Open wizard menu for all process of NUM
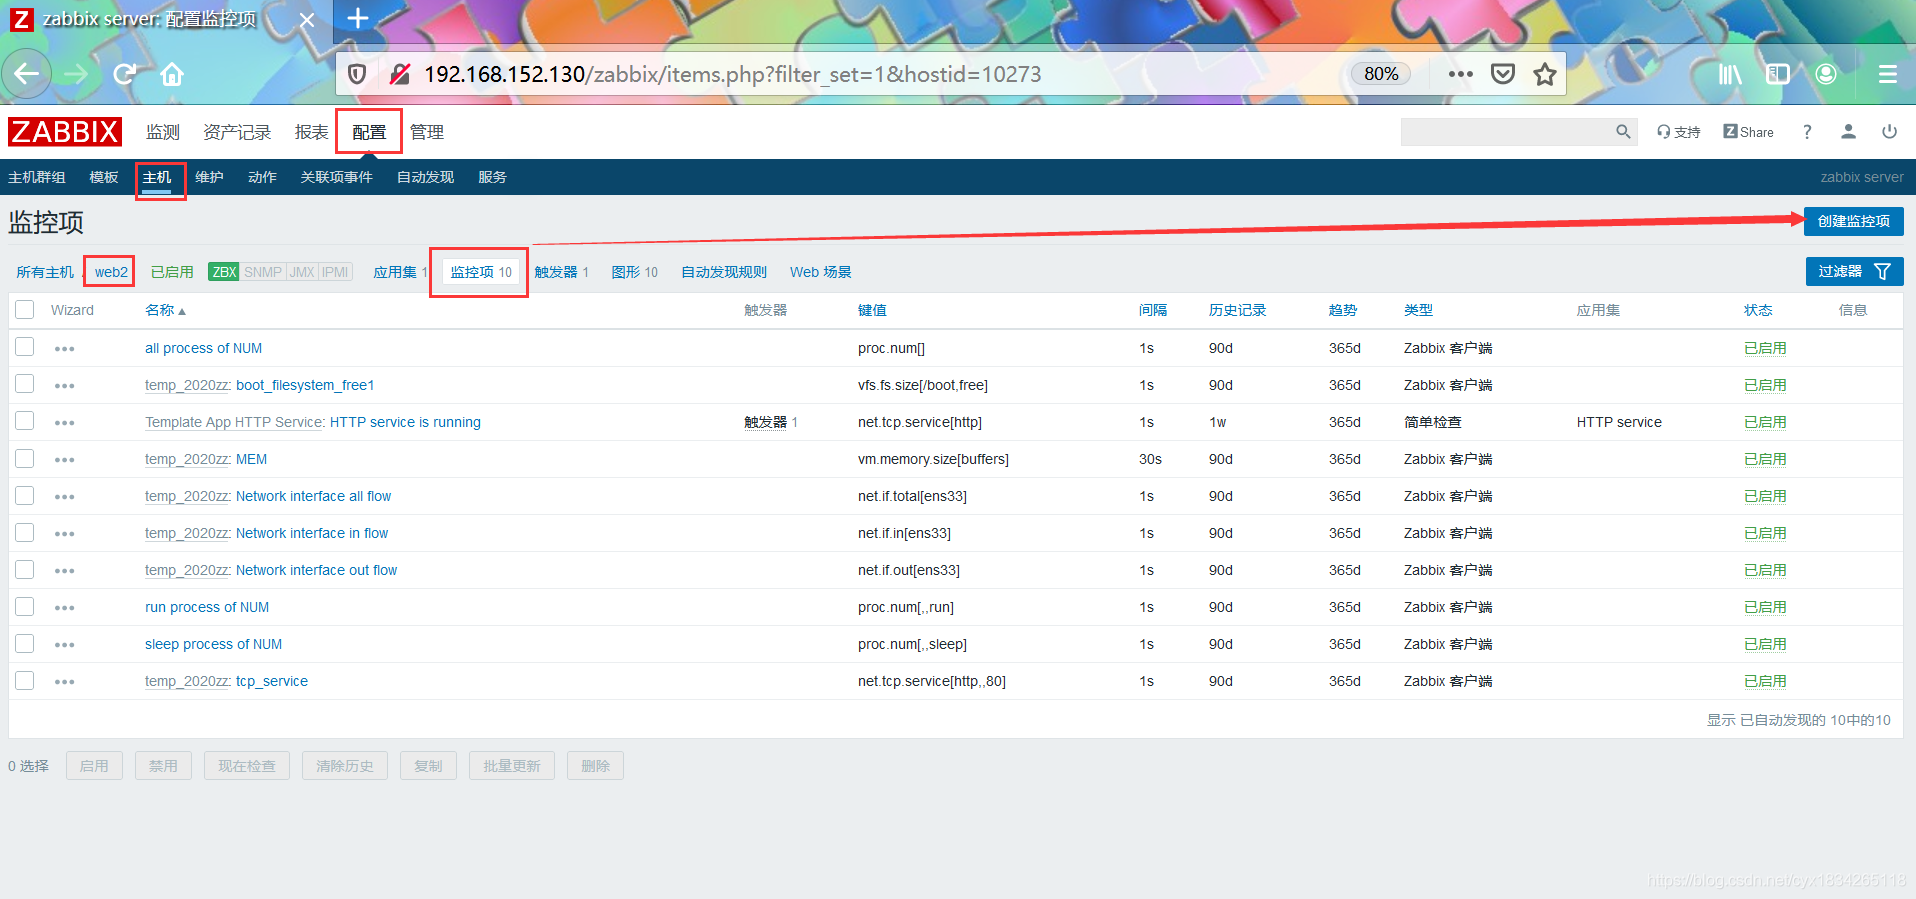Image resolution: width=1916 pixels, height=899 pixels. [x=65, y=349]
